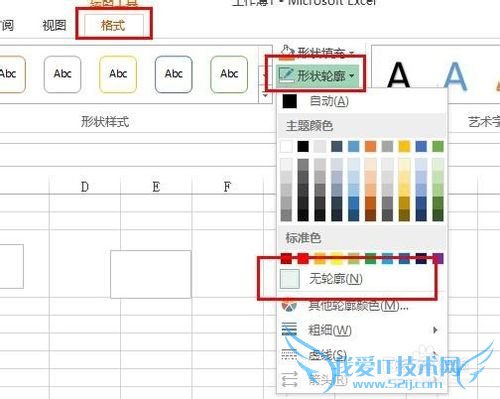Pick the light gray theme color swatch in top row

tap(320, 146)
